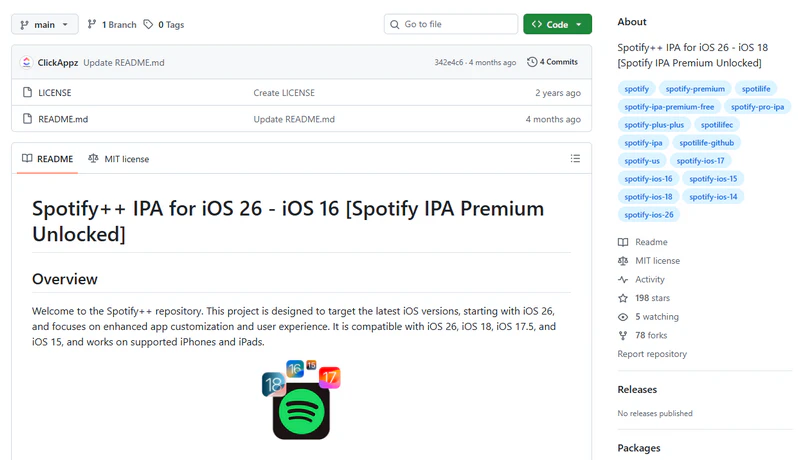Select the spotify-ipa-premium-free topic tag

pyautogui.click(x=669, y=107)
